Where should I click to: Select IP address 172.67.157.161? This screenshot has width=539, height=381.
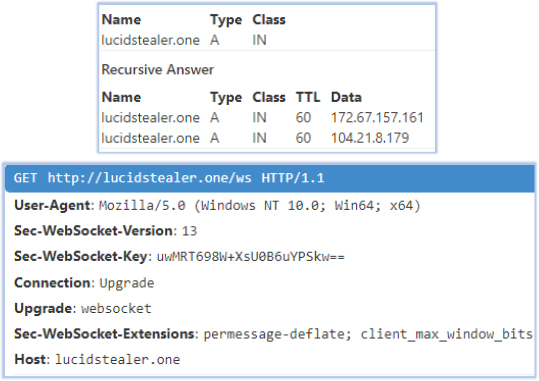click(377, 118)
